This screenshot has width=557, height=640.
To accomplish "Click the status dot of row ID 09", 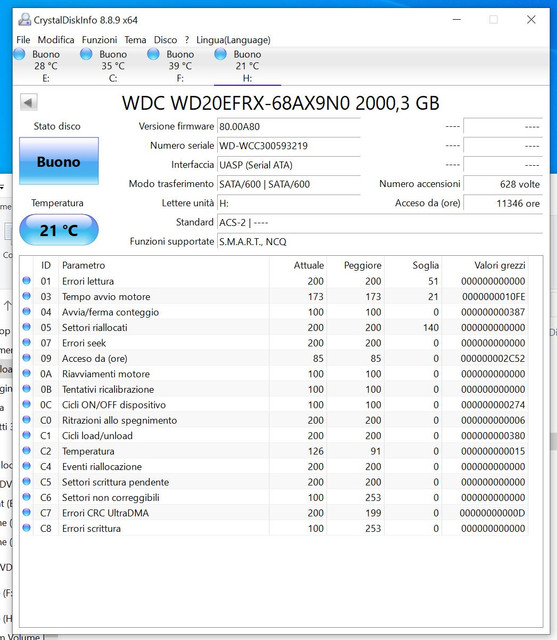I will (27, 358).
